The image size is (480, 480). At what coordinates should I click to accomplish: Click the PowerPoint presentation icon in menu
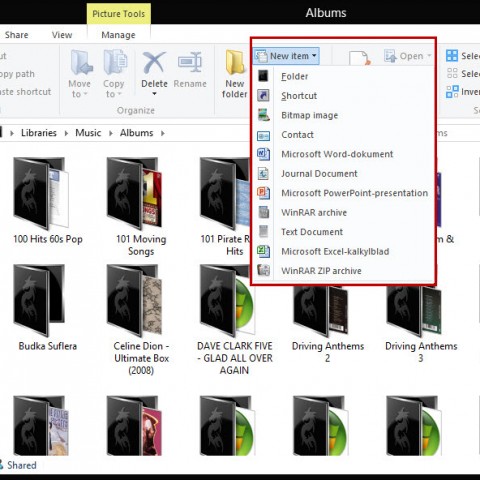click(263, 193)
